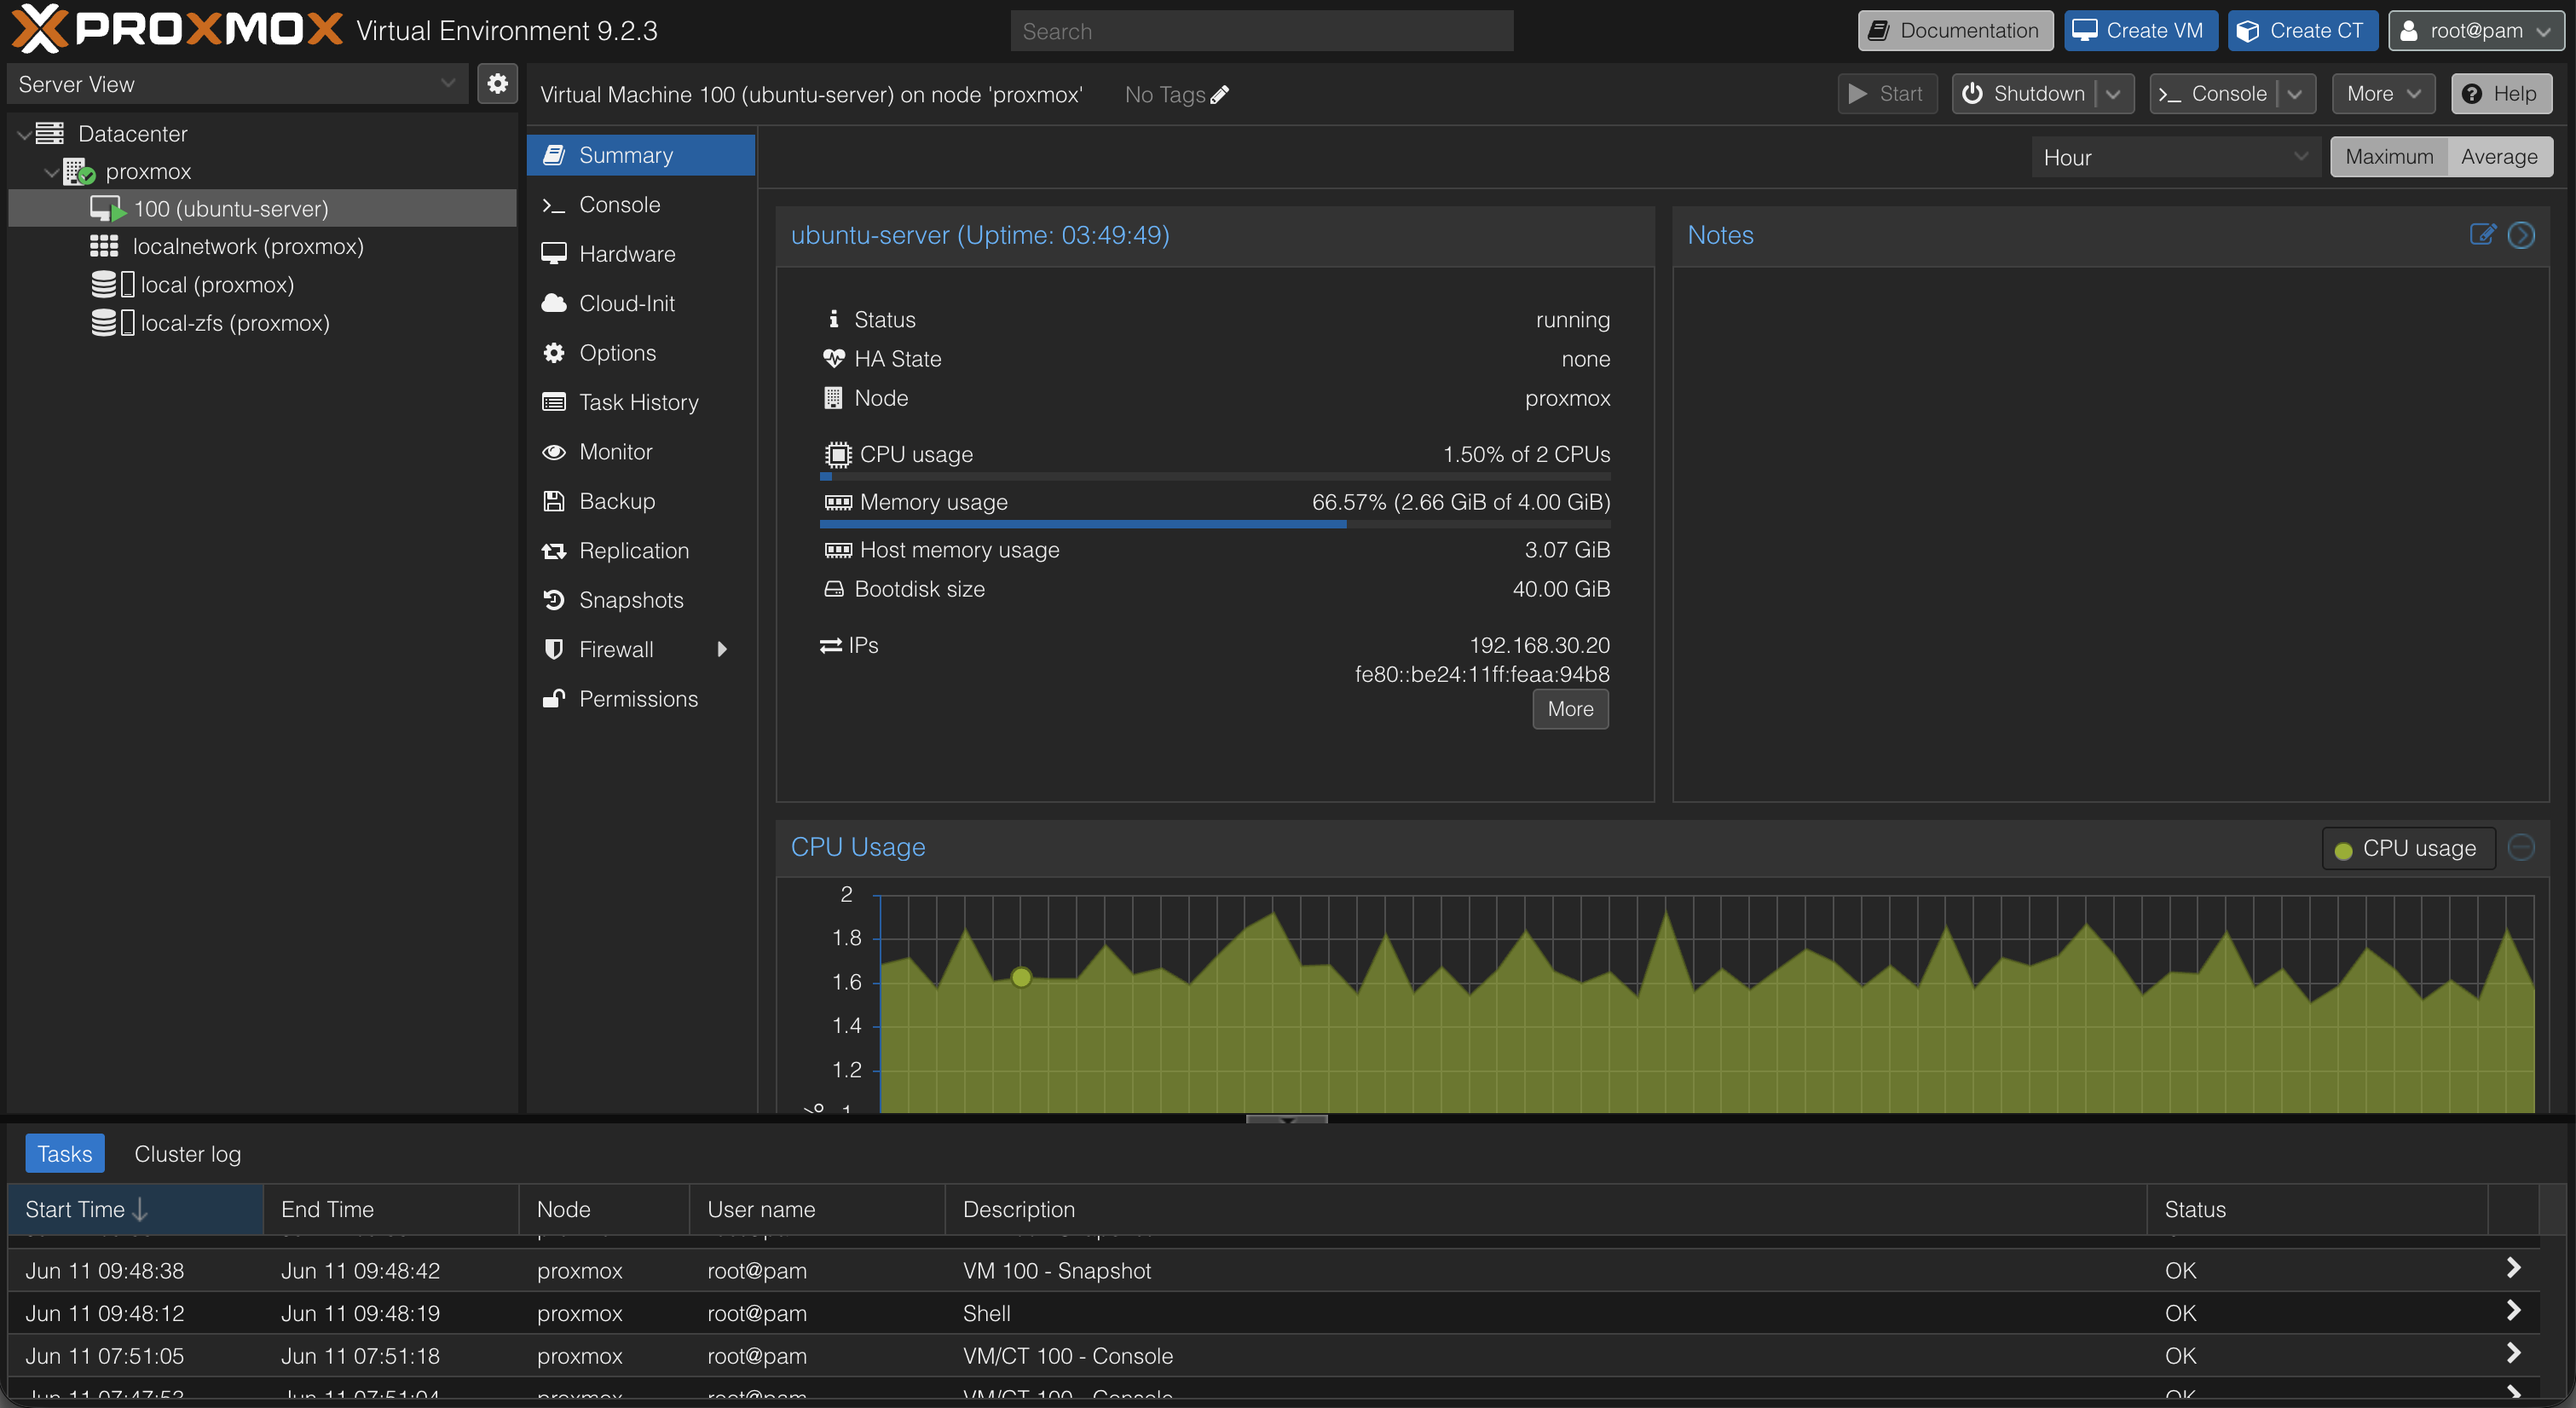
Task: Click the proxmox node icon
Action: point(79,171)
